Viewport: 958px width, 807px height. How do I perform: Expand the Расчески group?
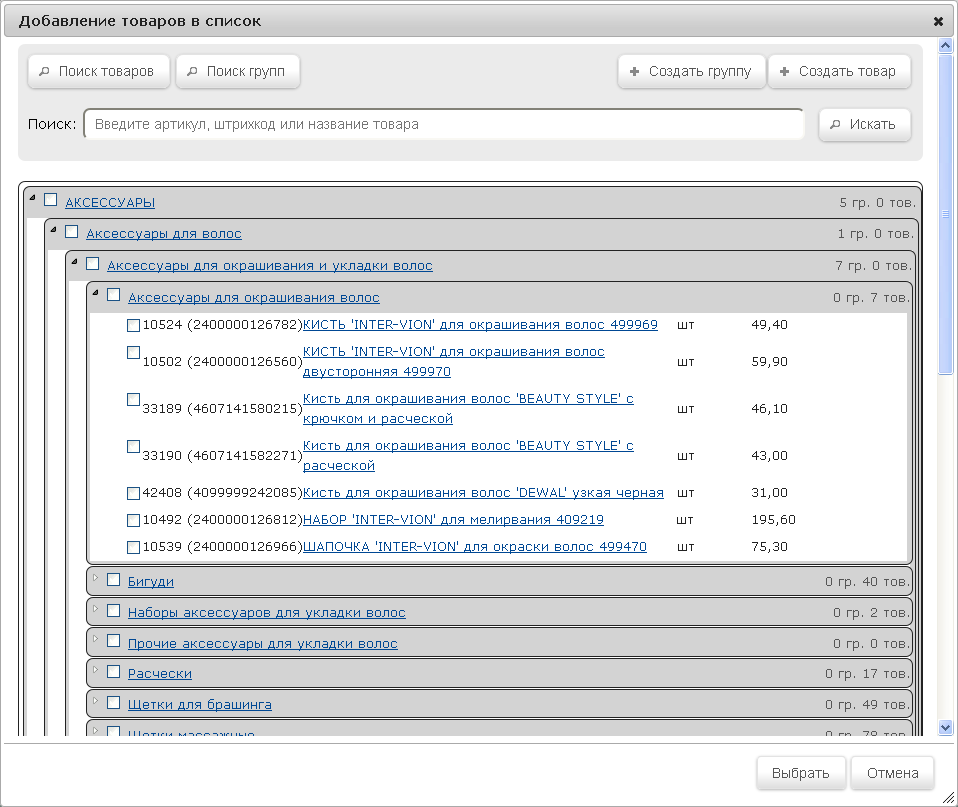pyautogui.click(x=95, y=670)
